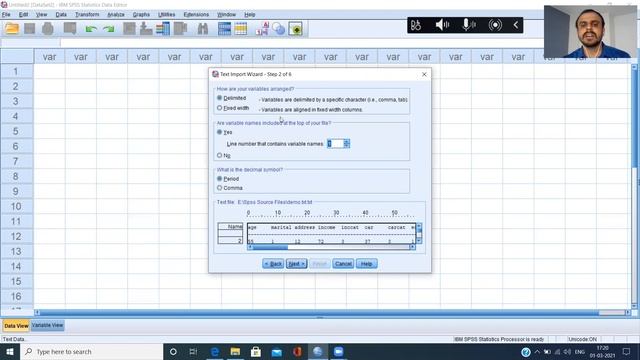Click the microphone icon in recording overlay
This screenshot has height=360, width=640.
coord(469,25)
